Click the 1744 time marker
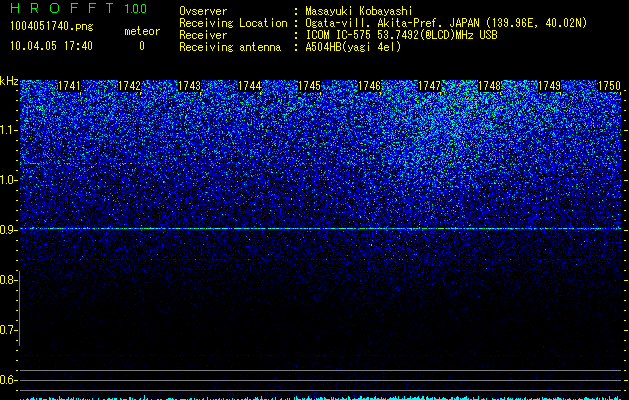The width and height of the screenshot is (629, 400). pyautogui.click(x=250, y=86)
